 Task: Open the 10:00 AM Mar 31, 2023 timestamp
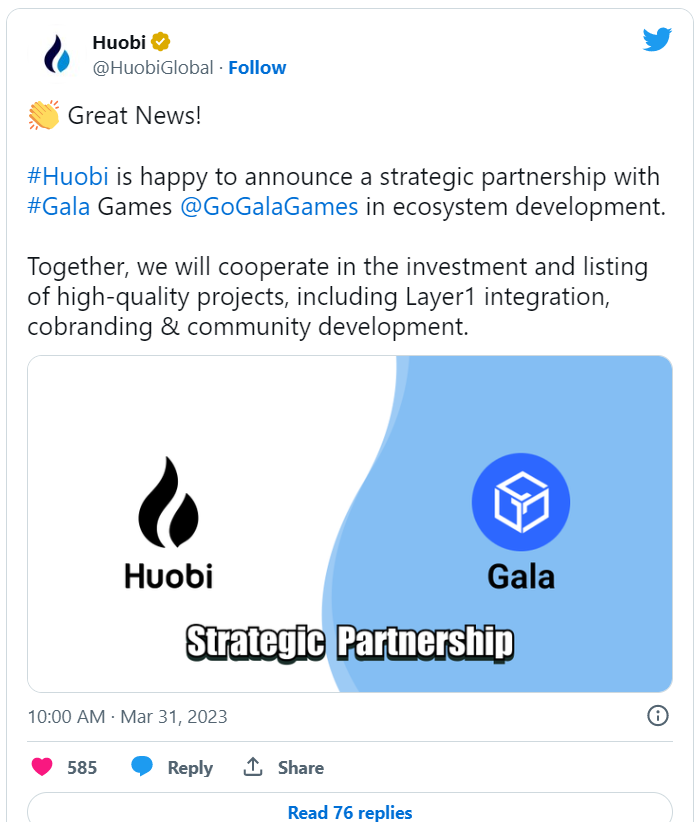127,717
